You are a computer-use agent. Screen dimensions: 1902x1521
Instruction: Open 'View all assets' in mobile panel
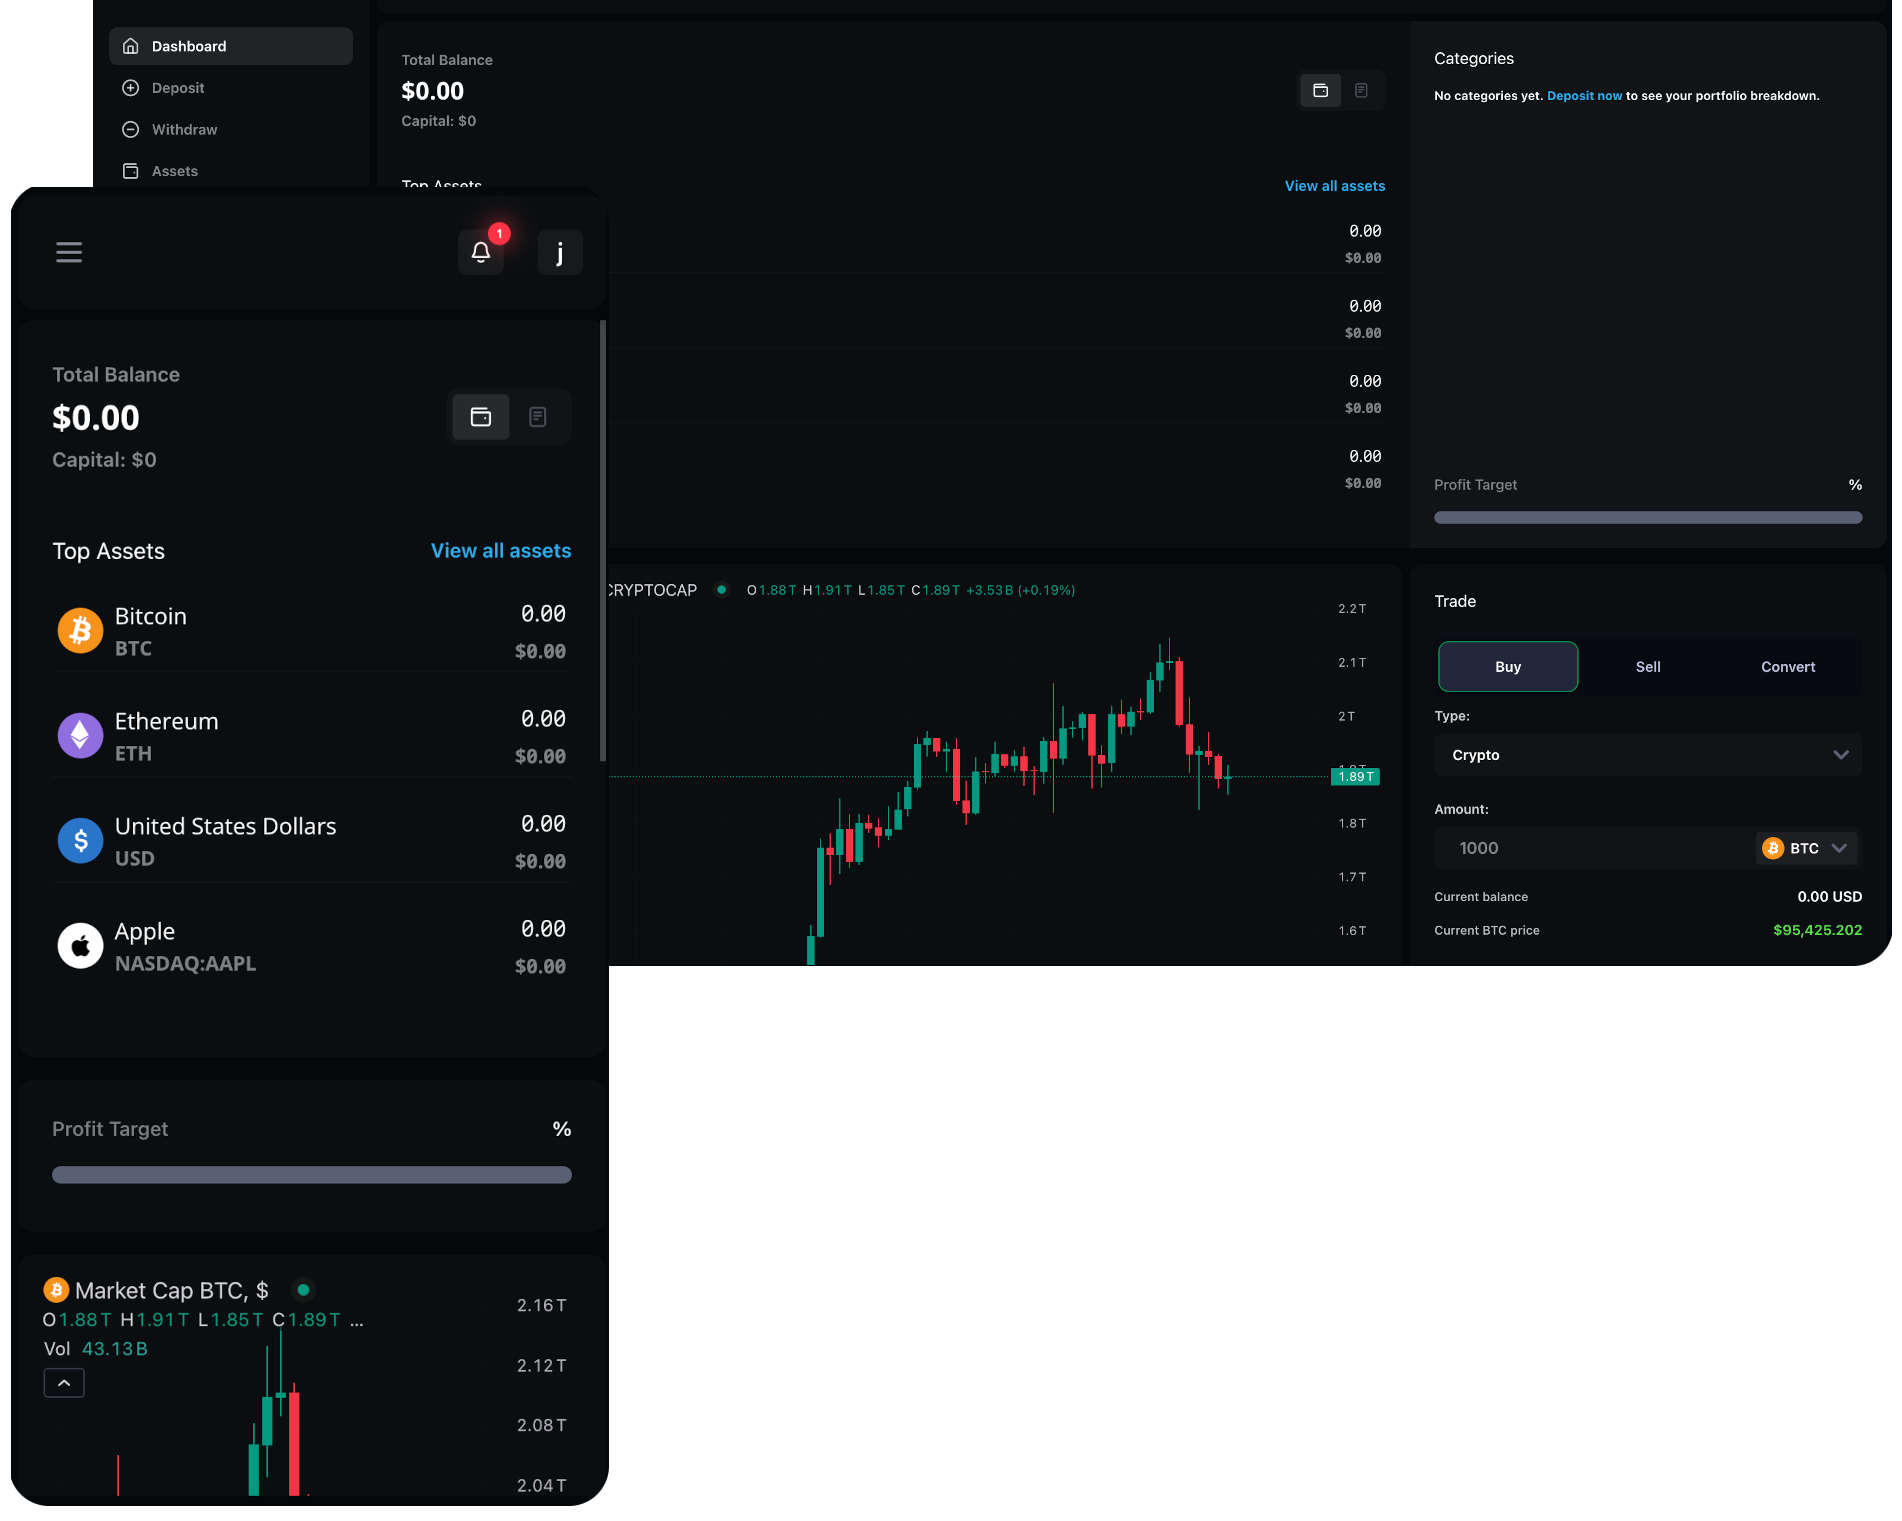pyautogui.click(x=501, y=551)
